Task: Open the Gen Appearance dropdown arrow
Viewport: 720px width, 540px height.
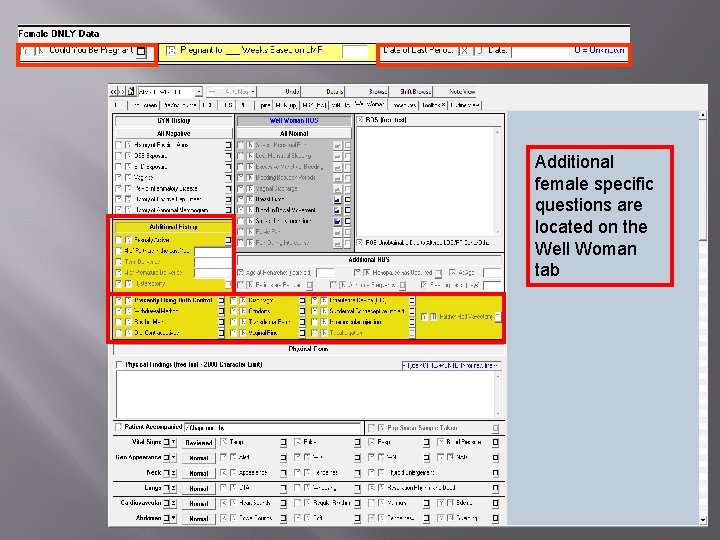Action: coord(174,458)
